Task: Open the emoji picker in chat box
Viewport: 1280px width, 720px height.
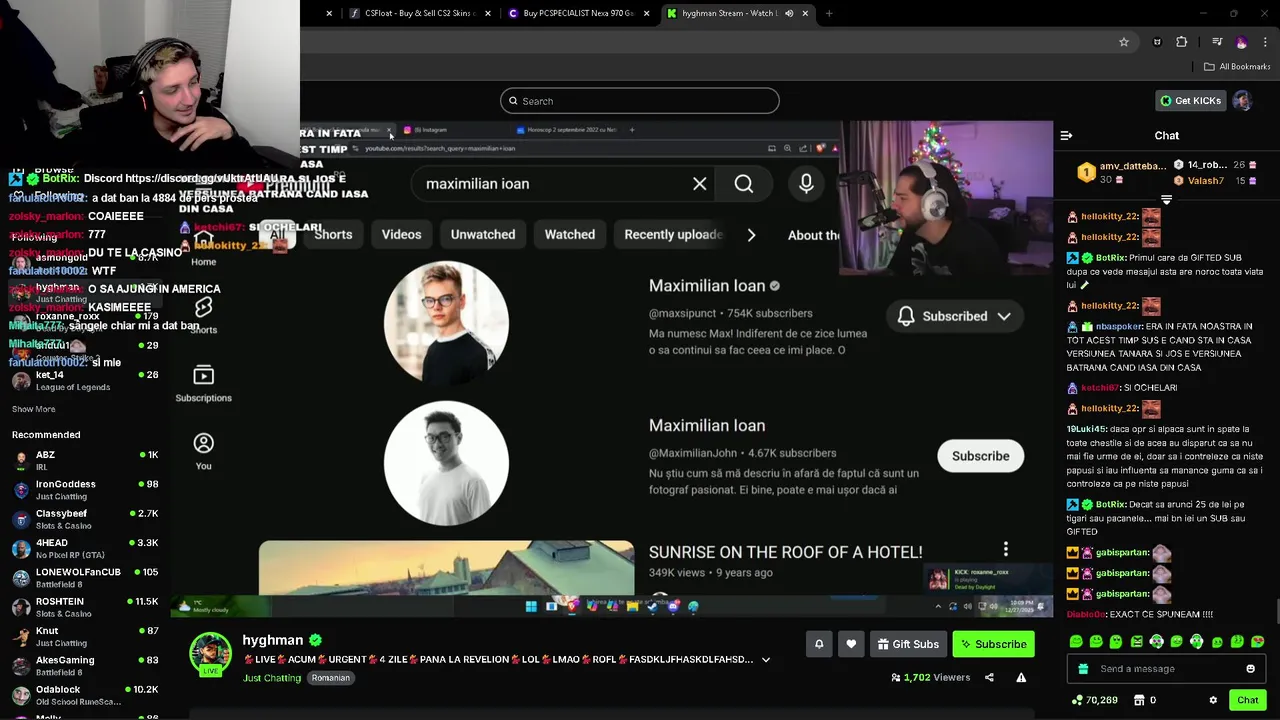Action: tap(1250, 669)
